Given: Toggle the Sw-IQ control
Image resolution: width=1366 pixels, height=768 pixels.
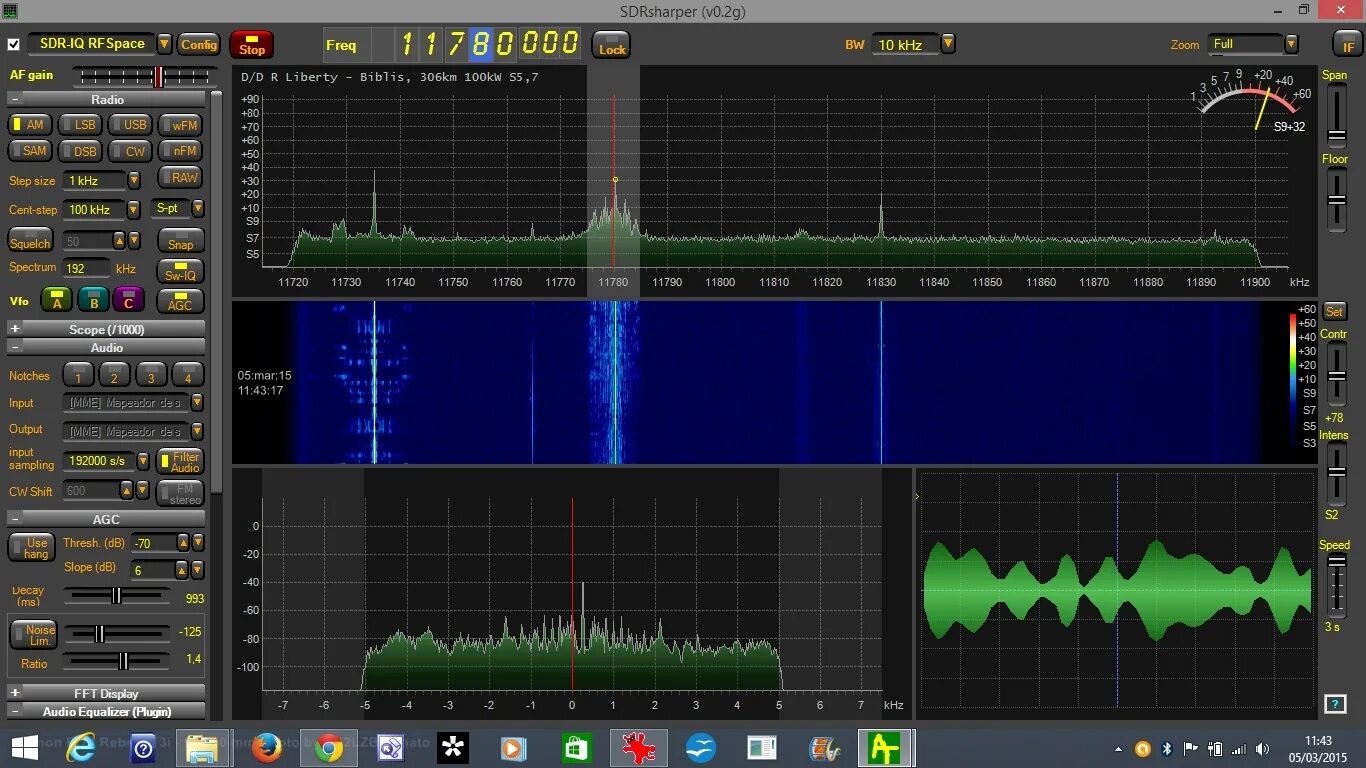Looking at the screenshot, I should pos(180,271).
